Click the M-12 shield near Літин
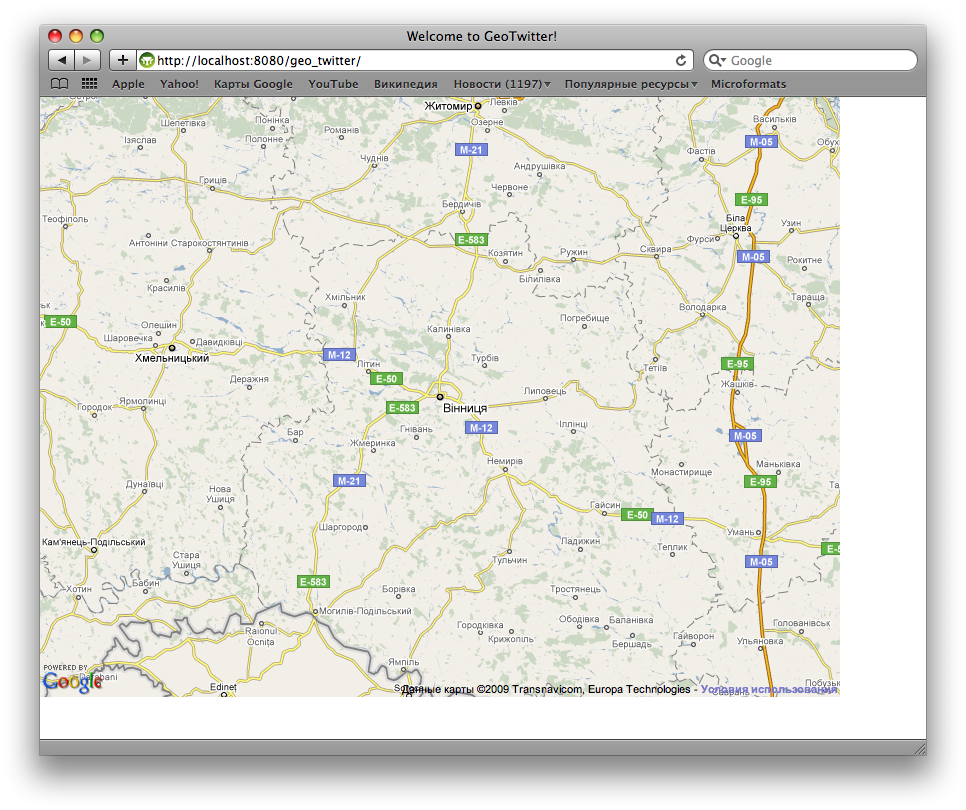This screenshot has height=810, width=966. [339, 355]
